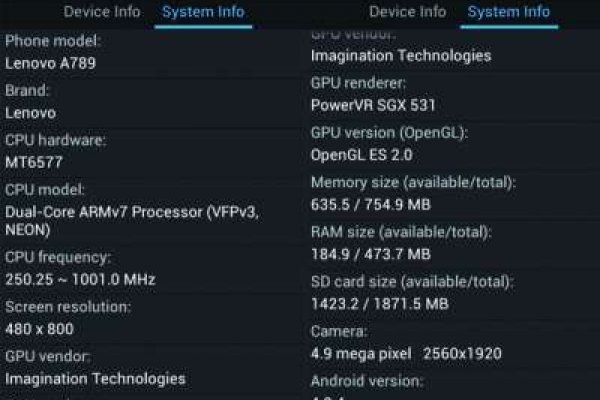Open Device Info tab on right screen
Image resolution: width=600 pixels, height=400 pixels.
click(x=407, y=12)
